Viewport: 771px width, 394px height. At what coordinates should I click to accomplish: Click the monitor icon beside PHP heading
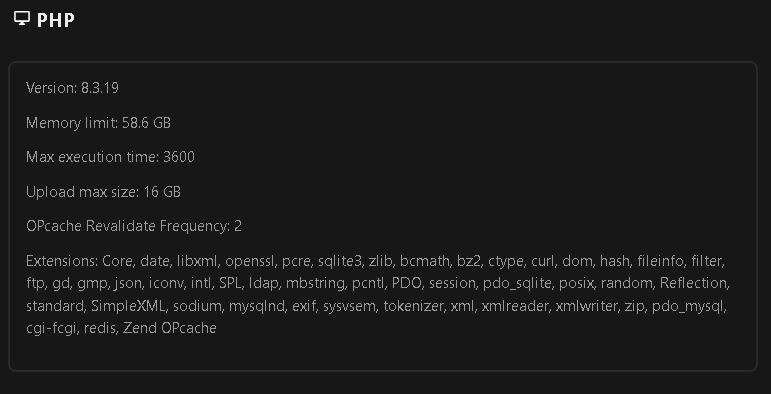pos(22,19)
